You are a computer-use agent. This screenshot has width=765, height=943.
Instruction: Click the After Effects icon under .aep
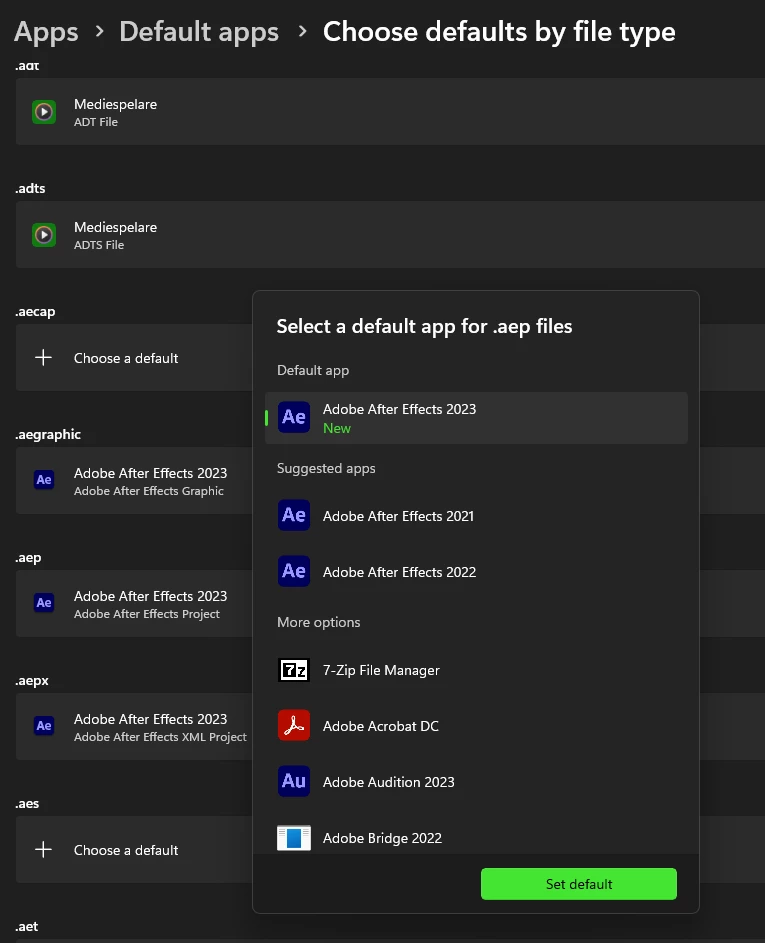point(44,603)
